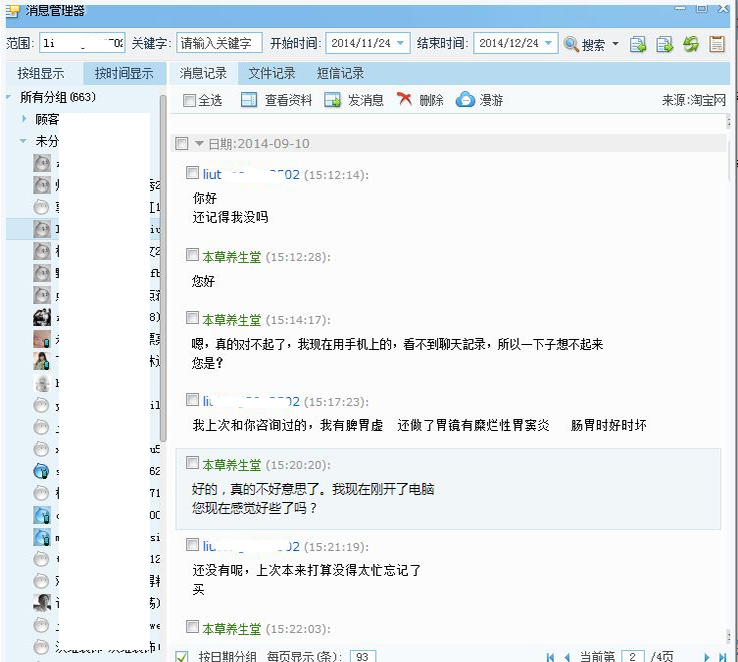The height and width of the screenshot is (662, 738).
Task: Open the 短信记录 tab
Action: [340, 73]
